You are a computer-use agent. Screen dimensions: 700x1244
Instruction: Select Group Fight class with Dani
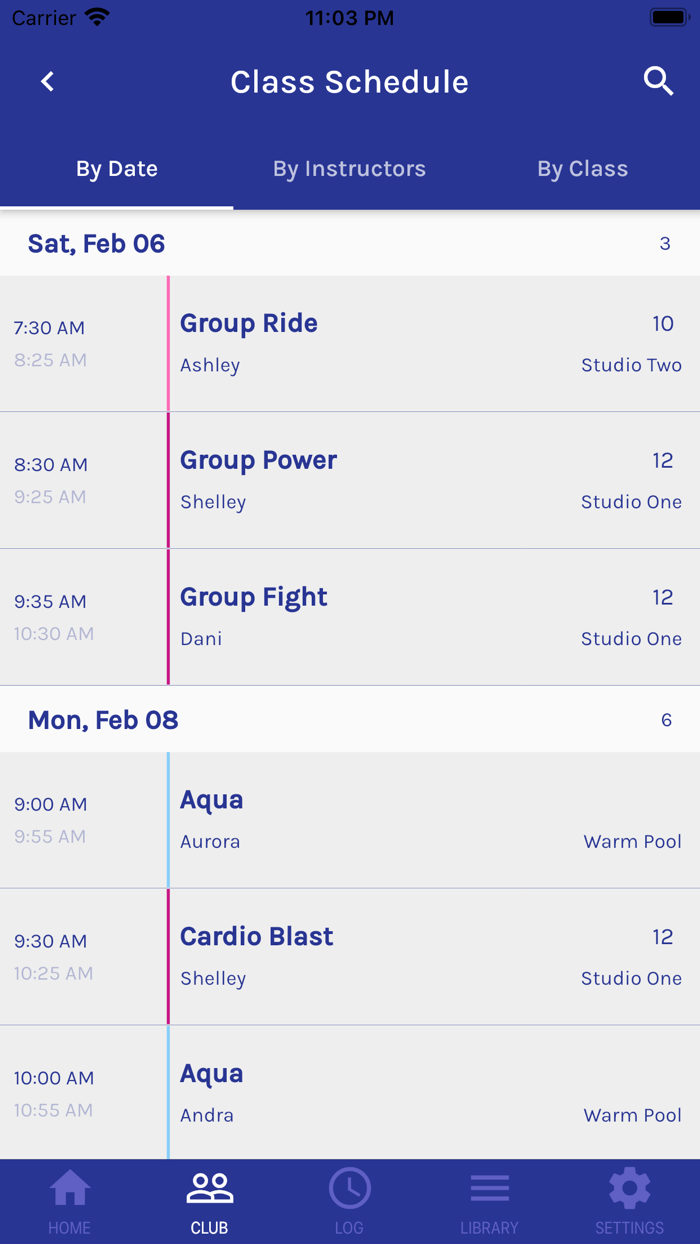[x=430, y=618]
